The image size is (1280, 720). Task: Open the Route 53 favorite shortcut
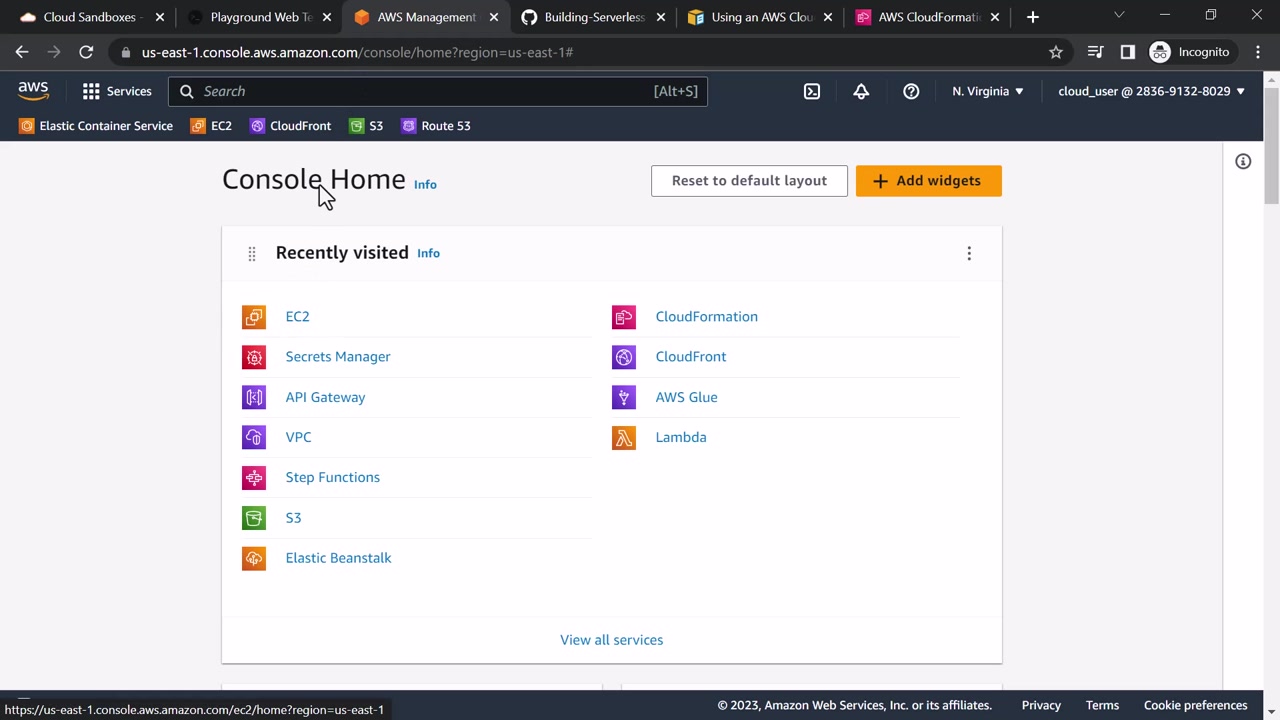coord(436,126)
